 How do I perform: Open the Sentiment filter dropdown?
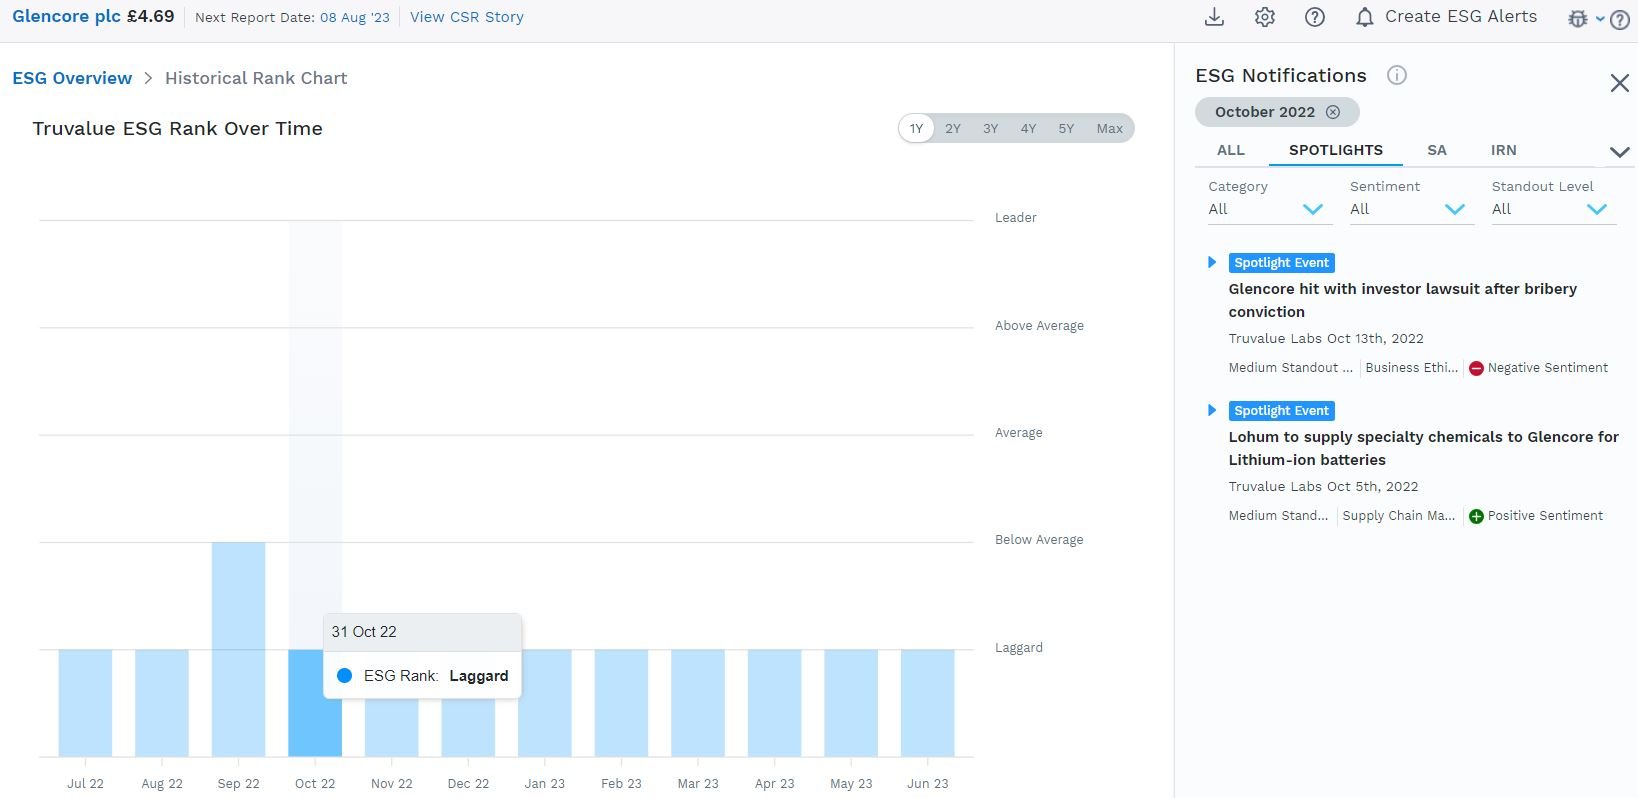coord(1411,209)
